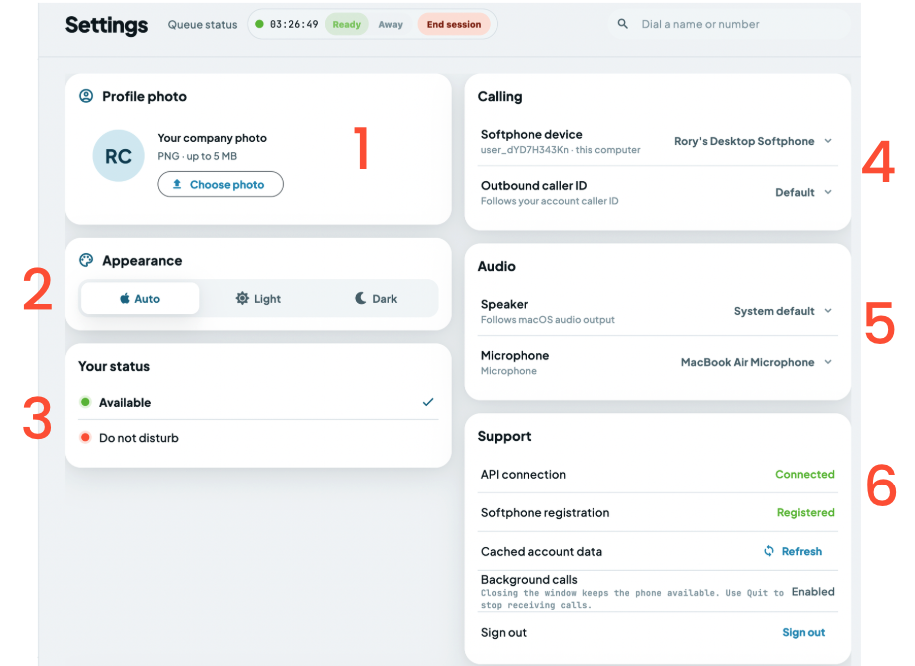
Task: Click the 03:26:49 session timer
Action: coord(294,25)
